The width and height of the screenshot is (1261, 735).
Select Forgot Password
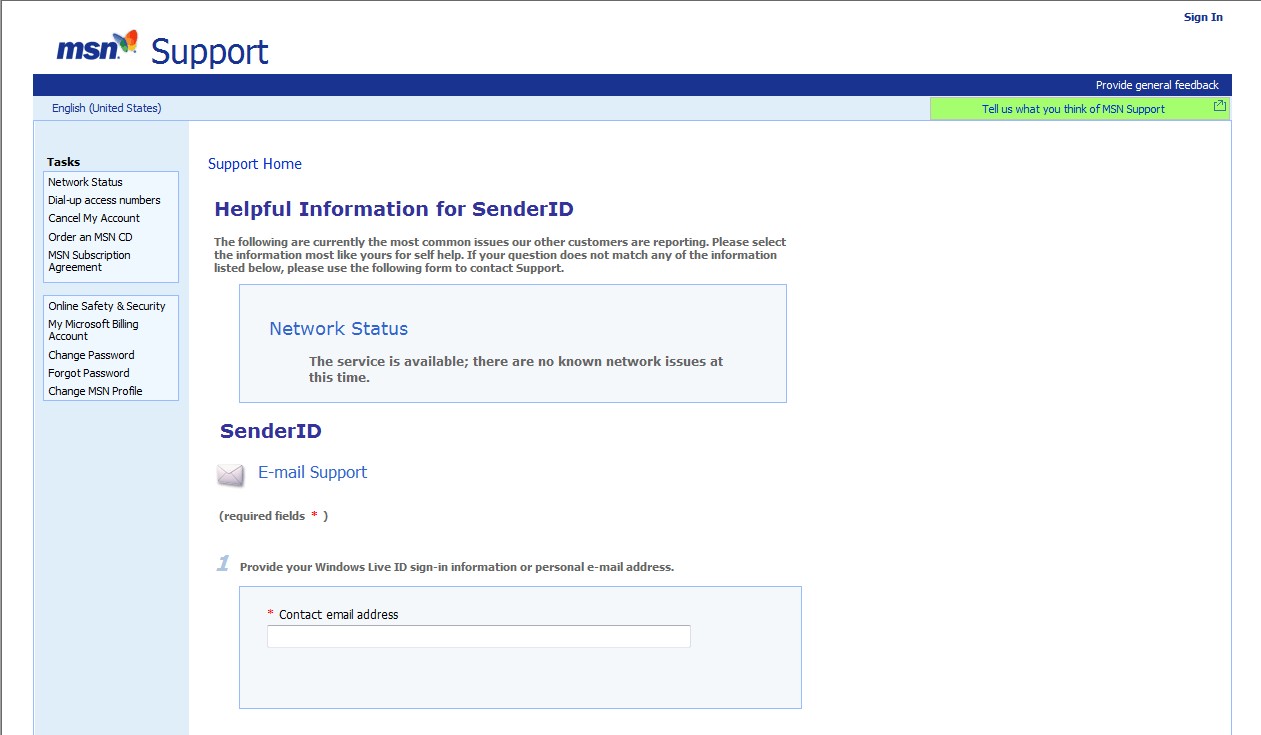[89, 373]
